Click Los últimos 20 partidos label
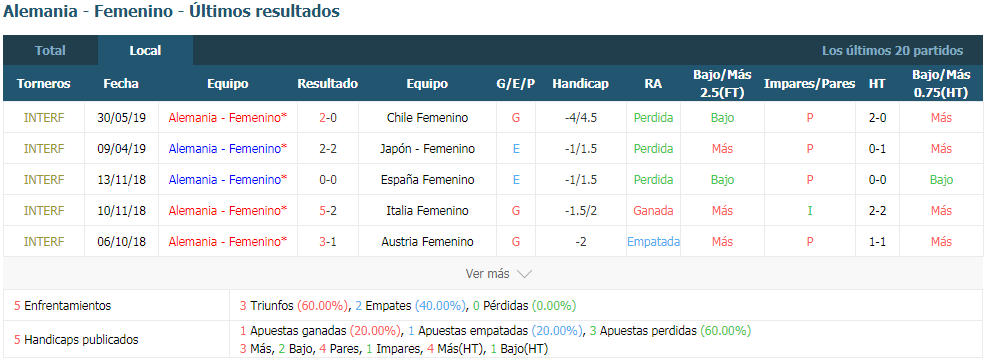The image size is (984, 361). [892, 51]
